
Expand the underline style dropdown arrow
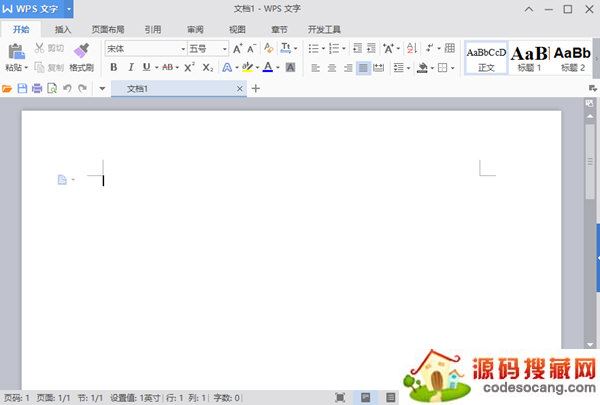click(x=157, y=68)
